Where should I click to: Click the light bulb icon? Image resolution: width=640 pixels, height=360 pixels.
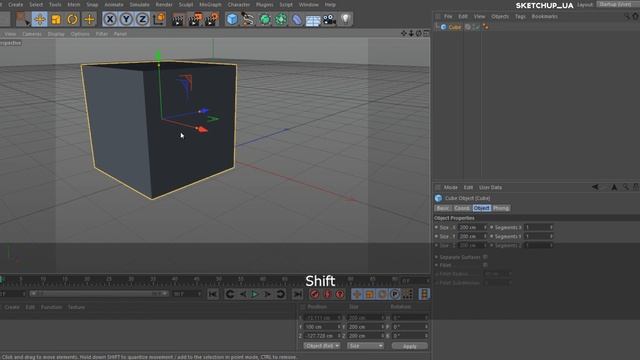[346, 19]
